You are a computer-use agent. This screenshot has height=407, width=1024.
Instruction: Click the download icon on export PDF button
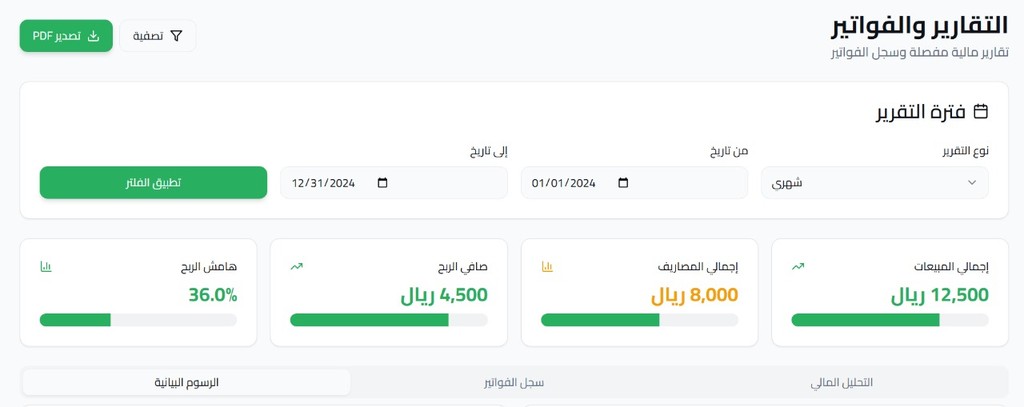94,36
